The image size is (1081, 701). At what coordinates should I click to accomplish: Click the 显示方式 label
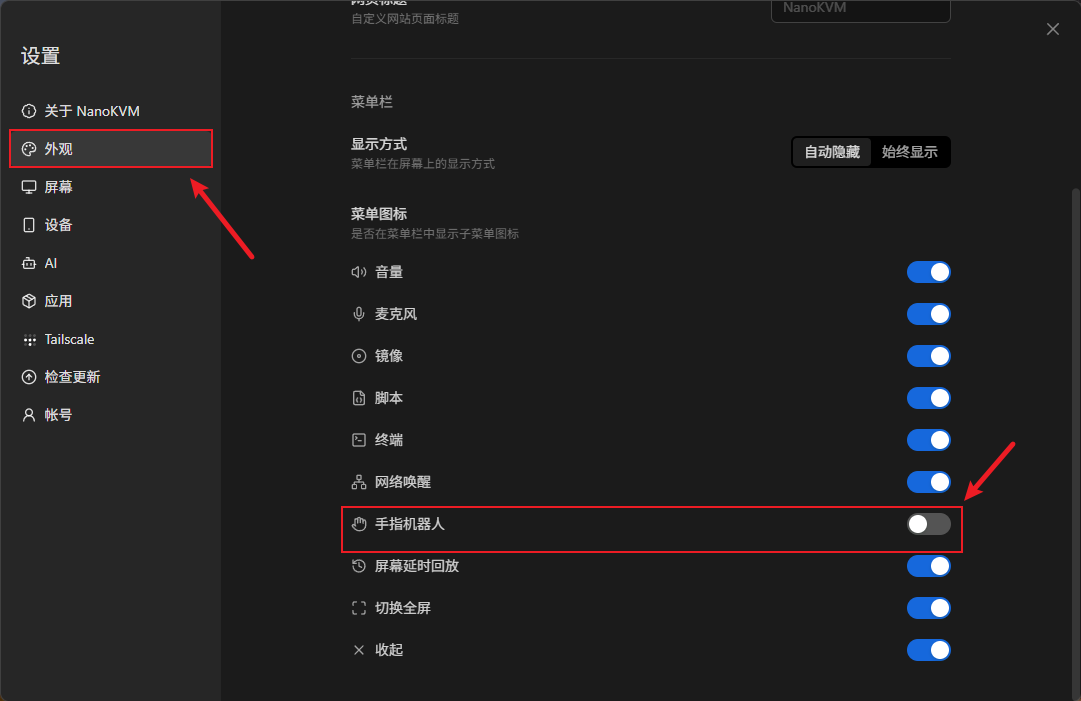pyautogui.click(x=378, y=144)
